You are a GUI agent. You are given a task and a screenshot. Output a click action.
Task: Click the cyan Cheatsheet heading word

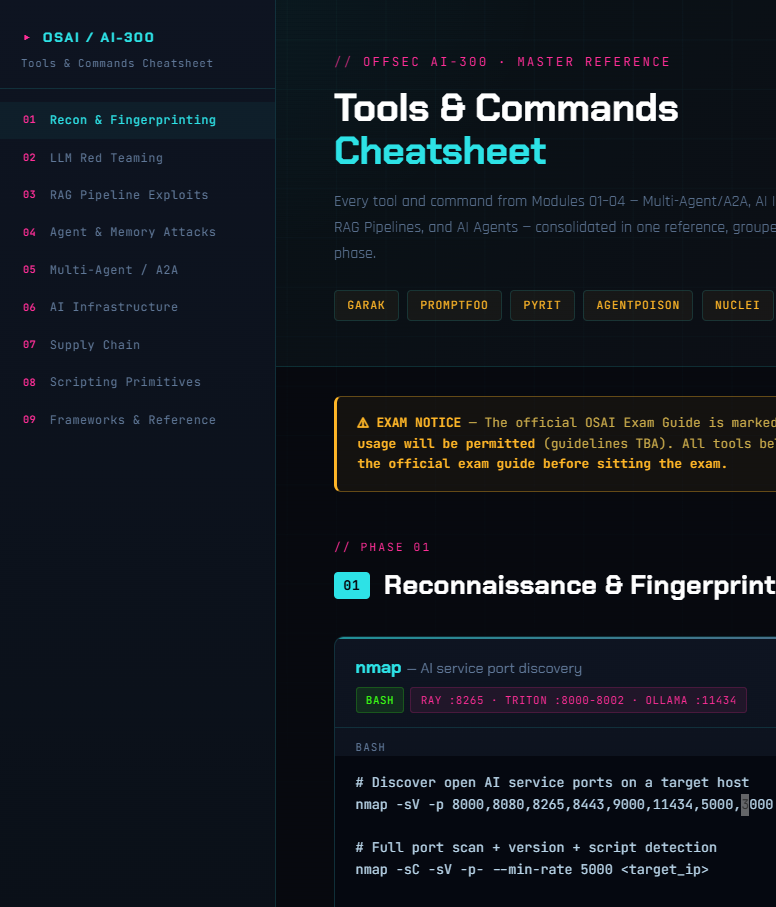[440, 152]
